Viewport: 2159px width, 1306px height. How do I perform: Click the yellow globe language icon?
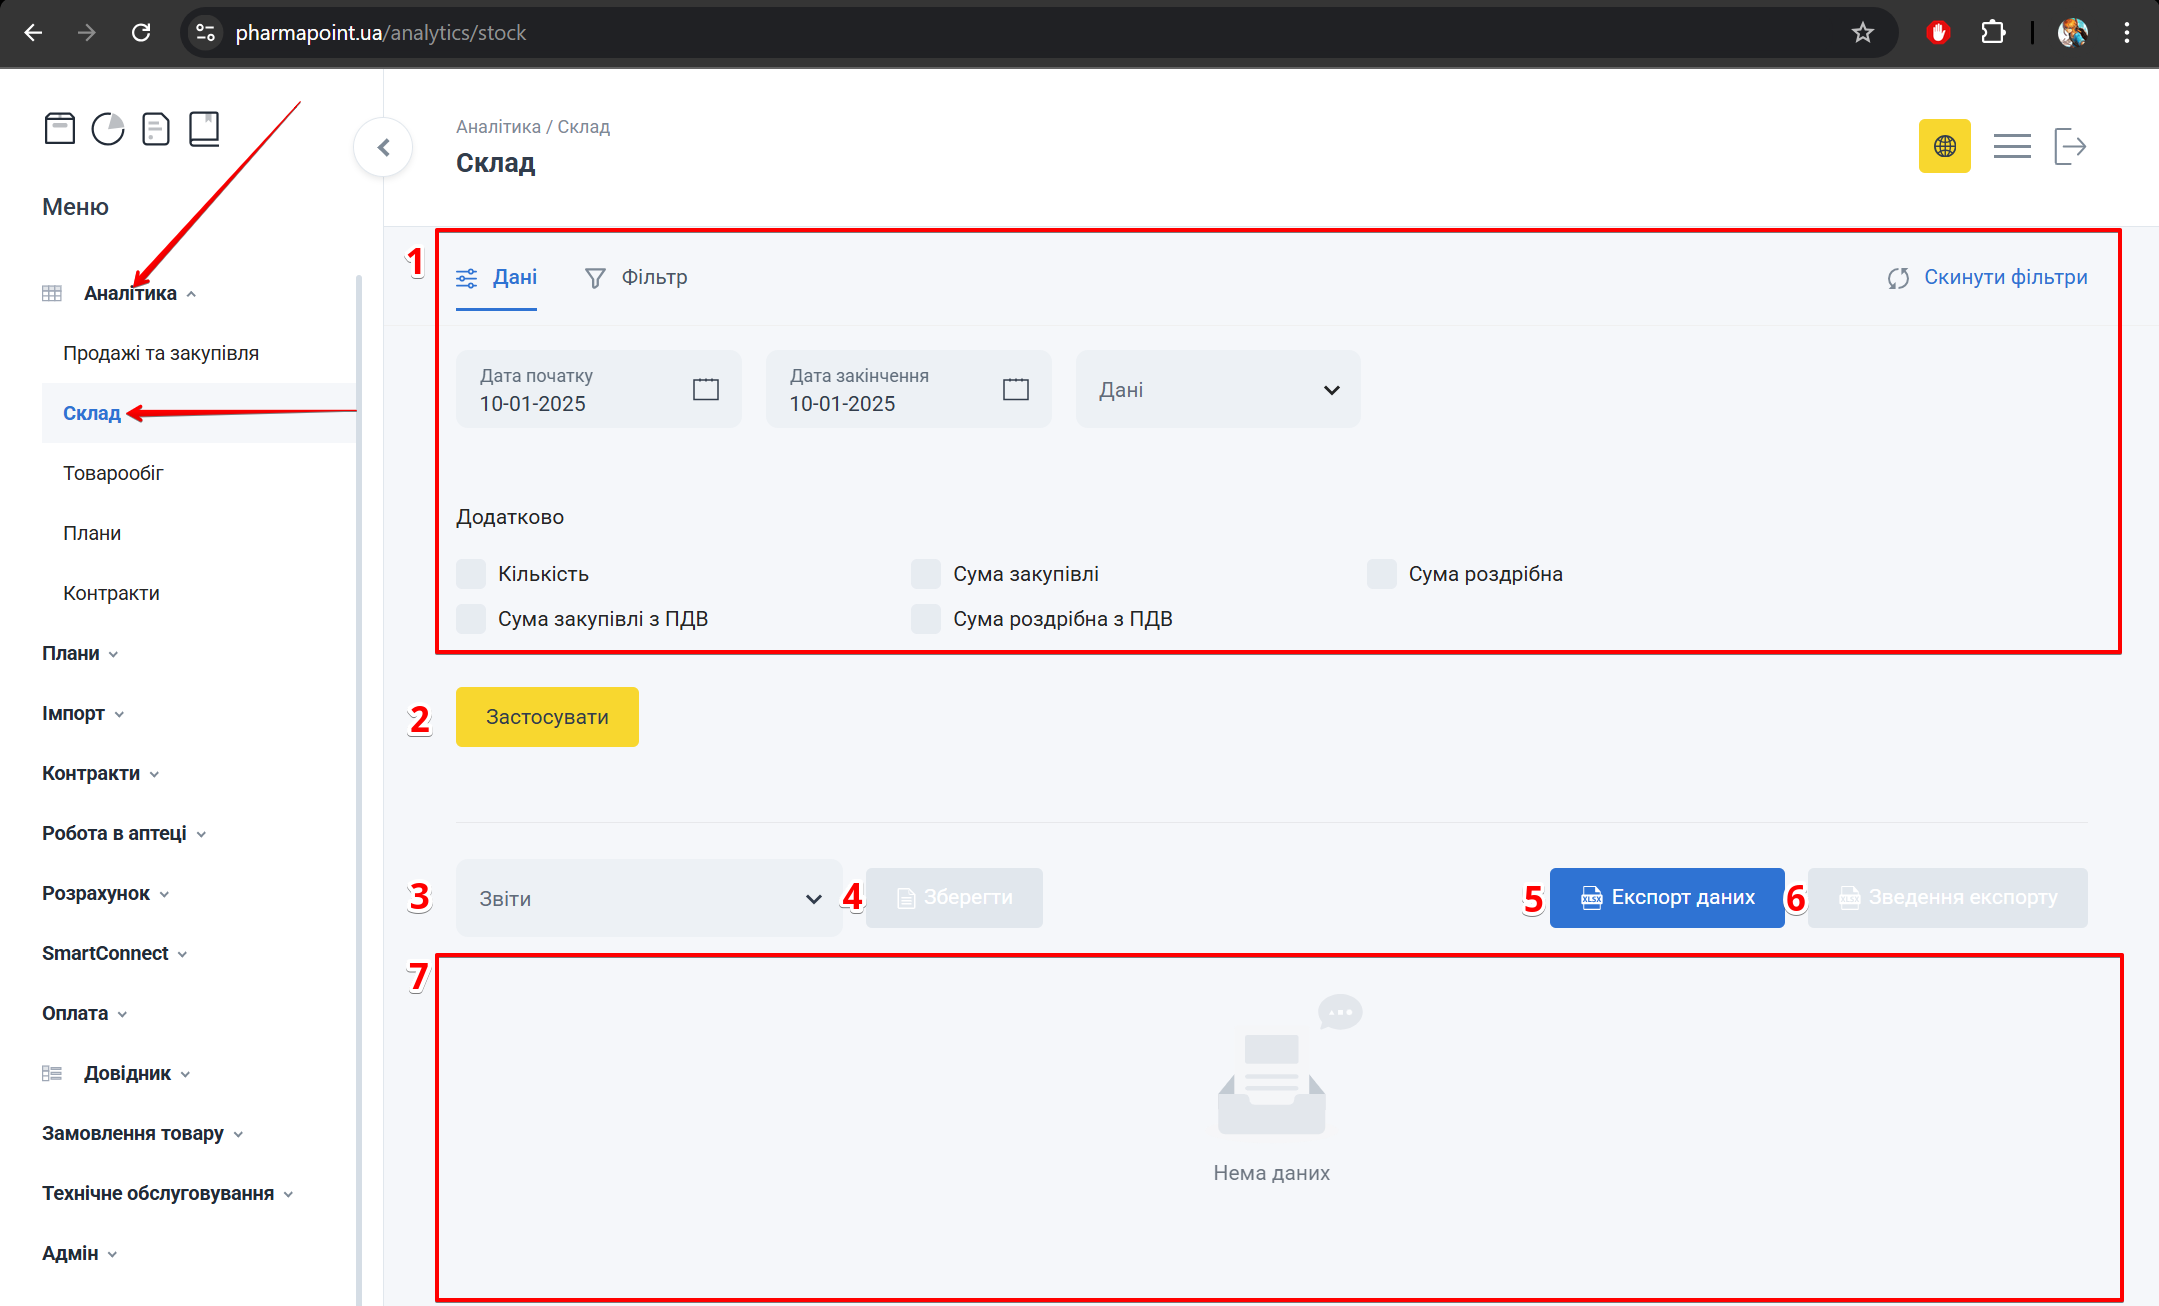pos(1944,146)
